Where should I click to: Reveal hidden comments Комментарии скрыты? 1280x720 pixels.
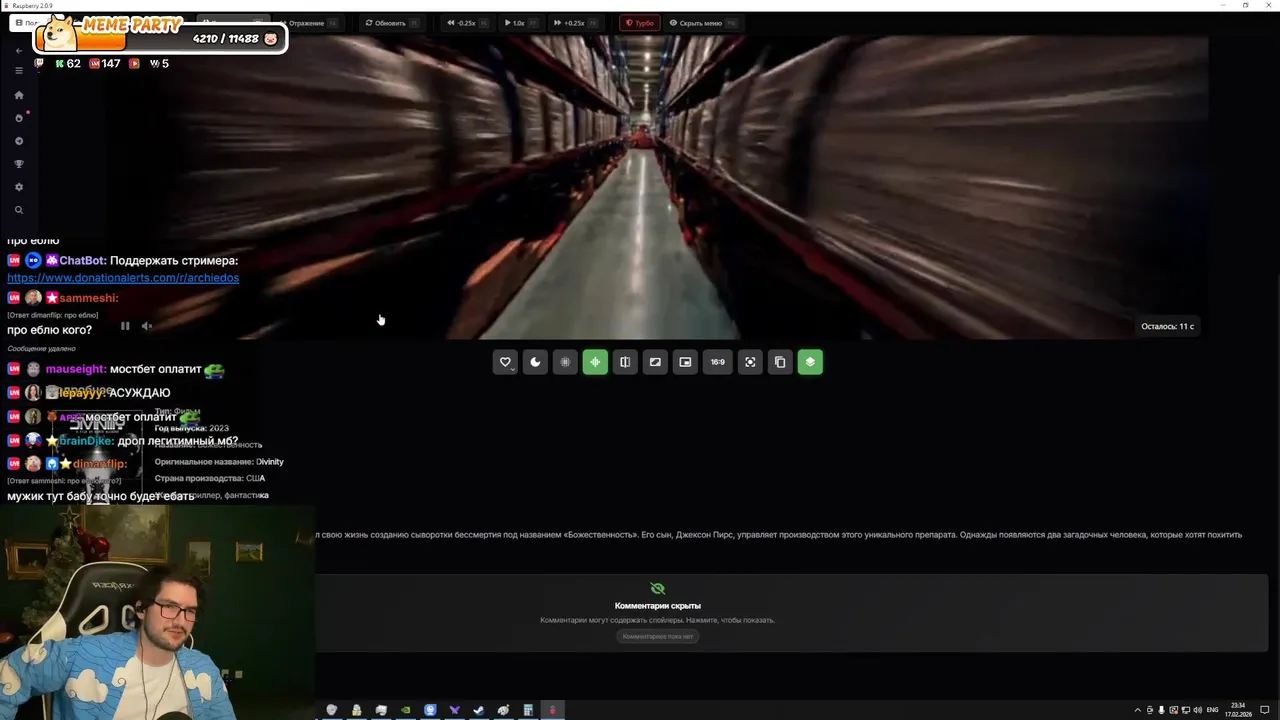tap(657, 605)
